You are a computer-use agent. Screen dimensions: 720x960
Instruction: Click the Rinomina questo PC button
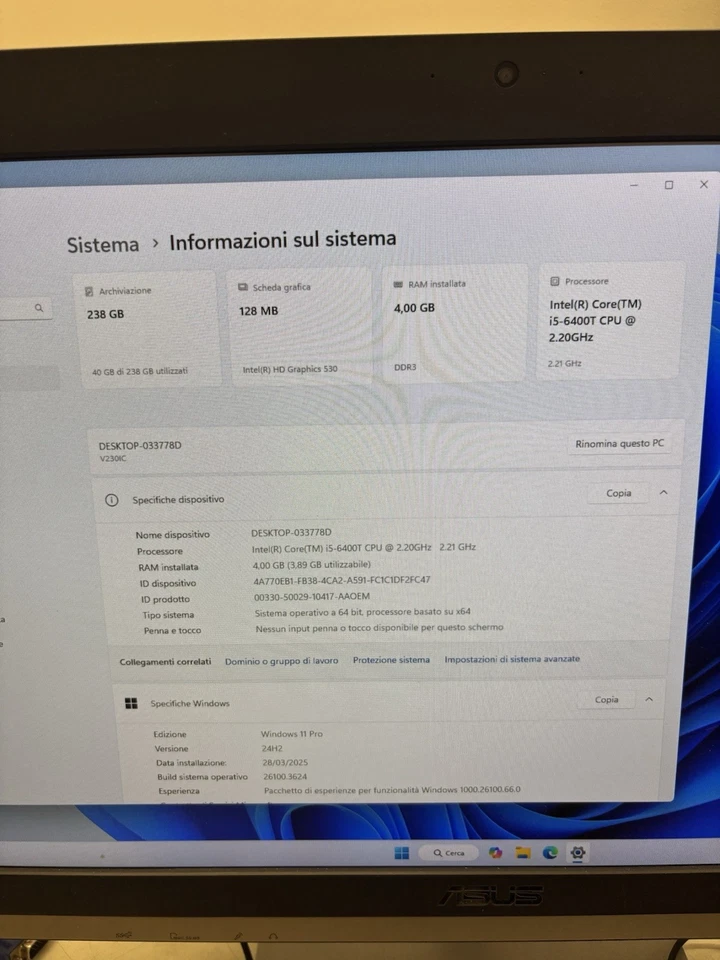point(620,443)
